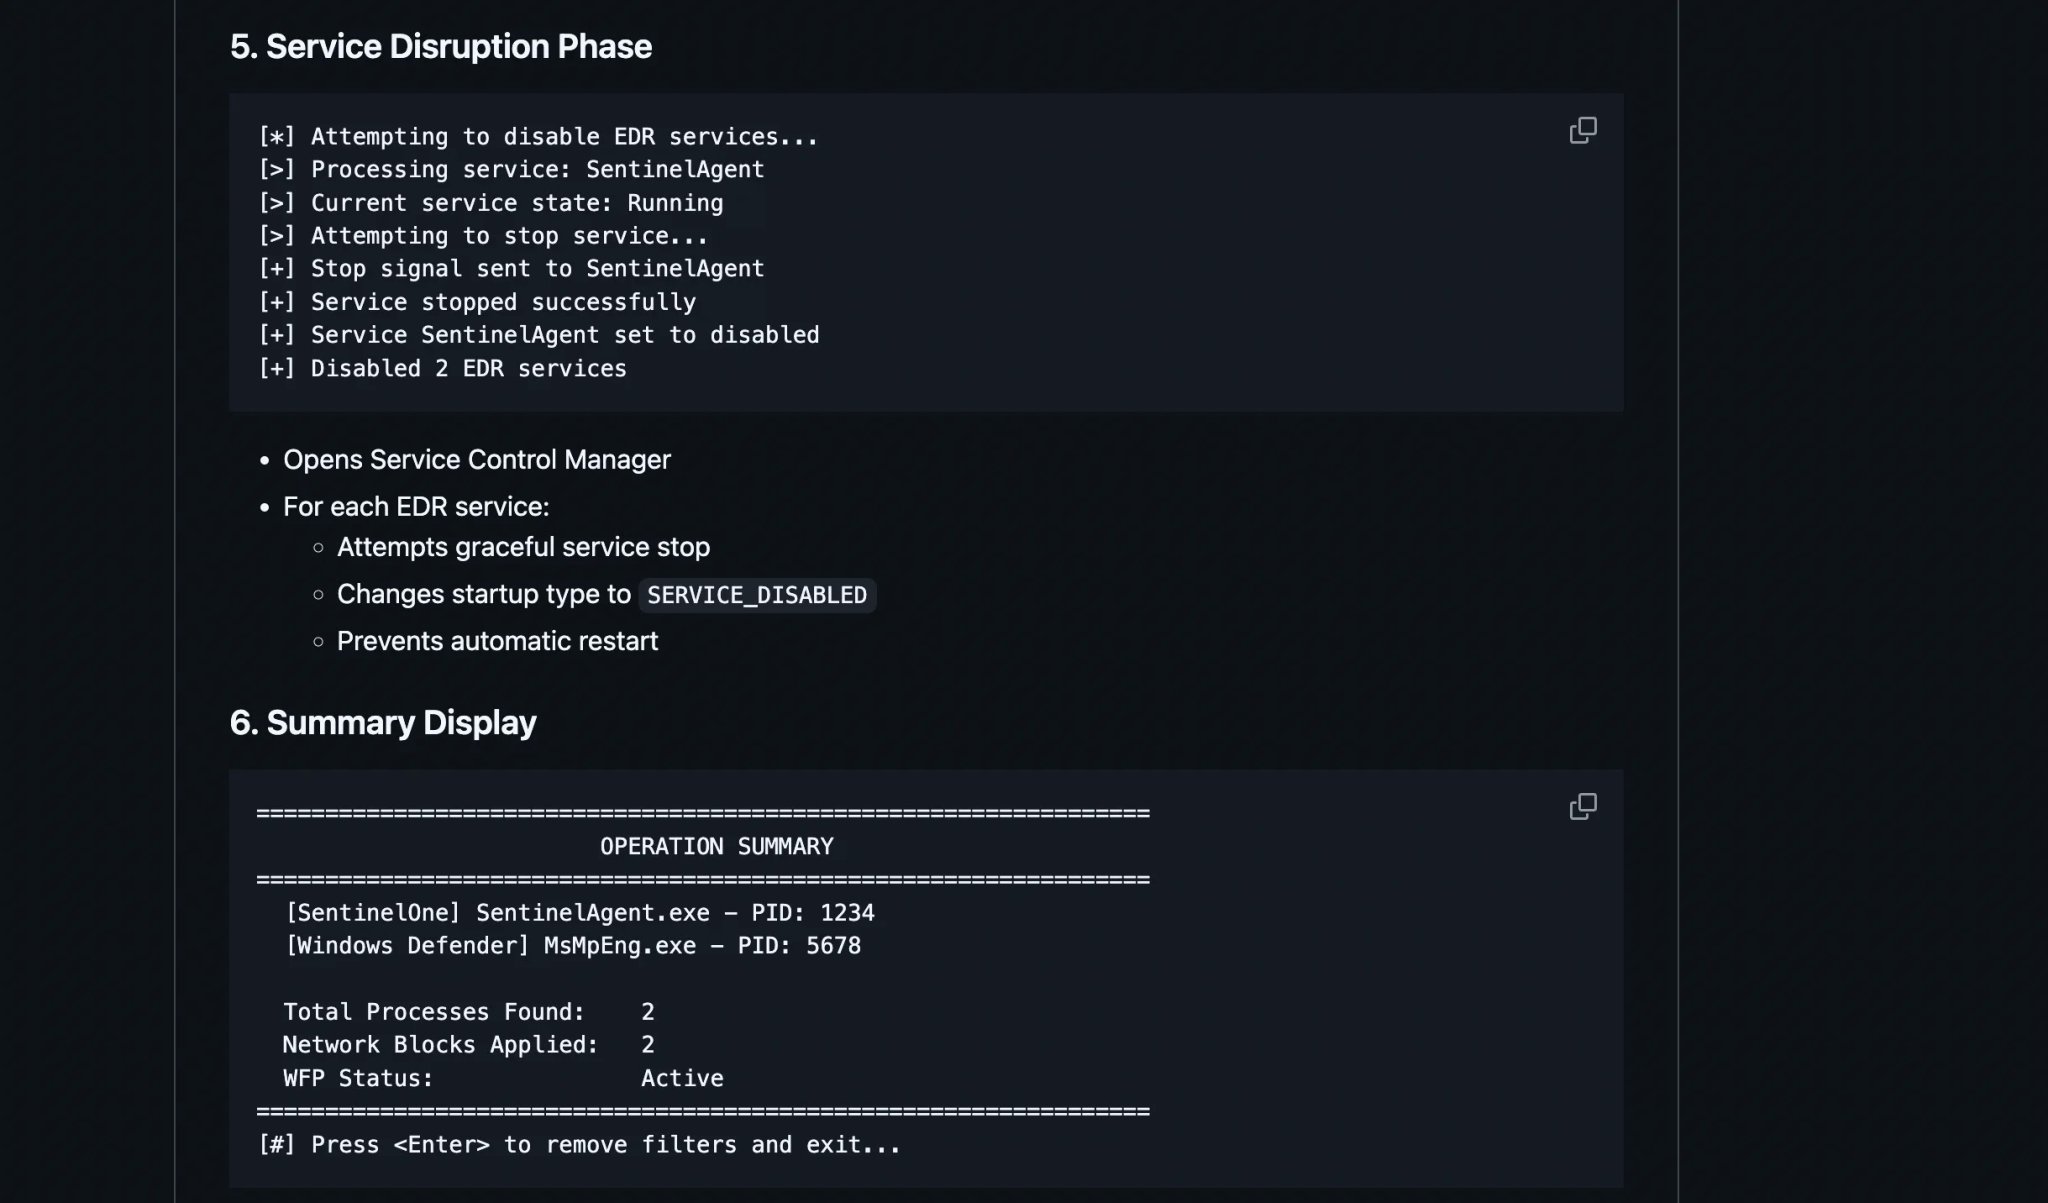The width and height of the screenshot is (2048, 1203).
Task: Click the MsMpEng.exe PID 5678 line
Action: coord(573,946)
